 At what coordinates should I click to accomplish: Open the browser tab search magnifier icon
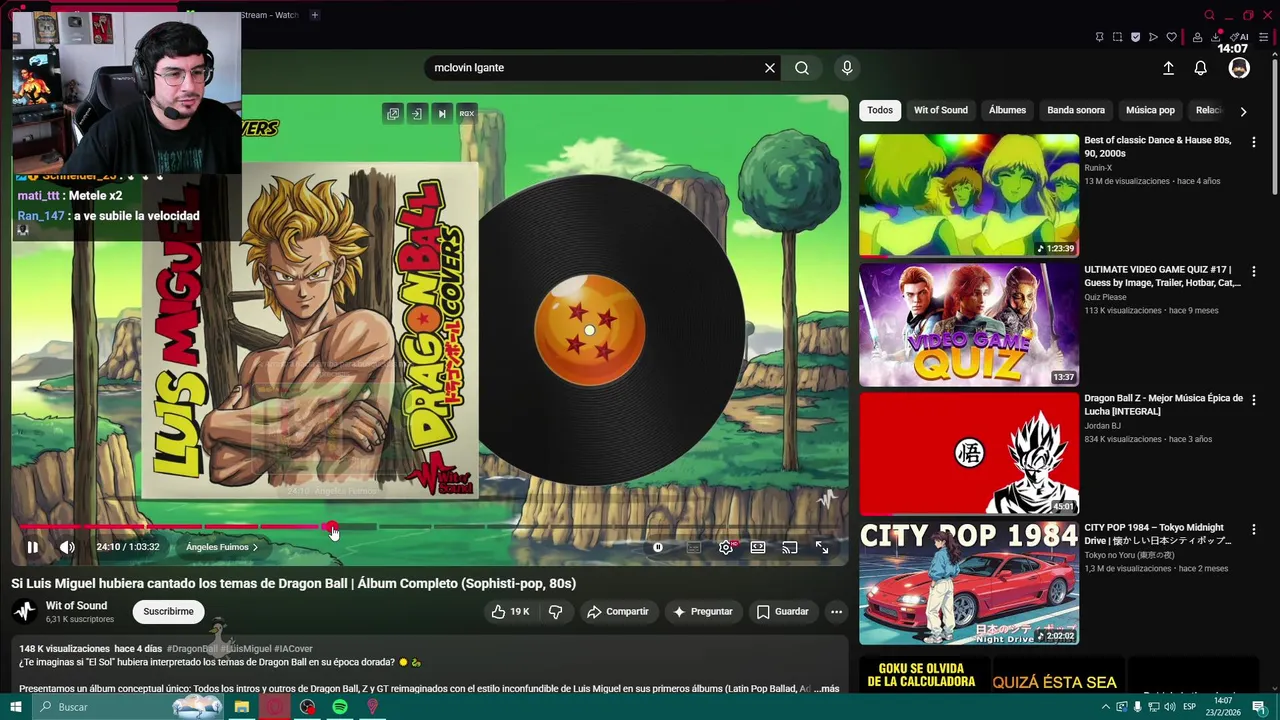coord(1209,15)
